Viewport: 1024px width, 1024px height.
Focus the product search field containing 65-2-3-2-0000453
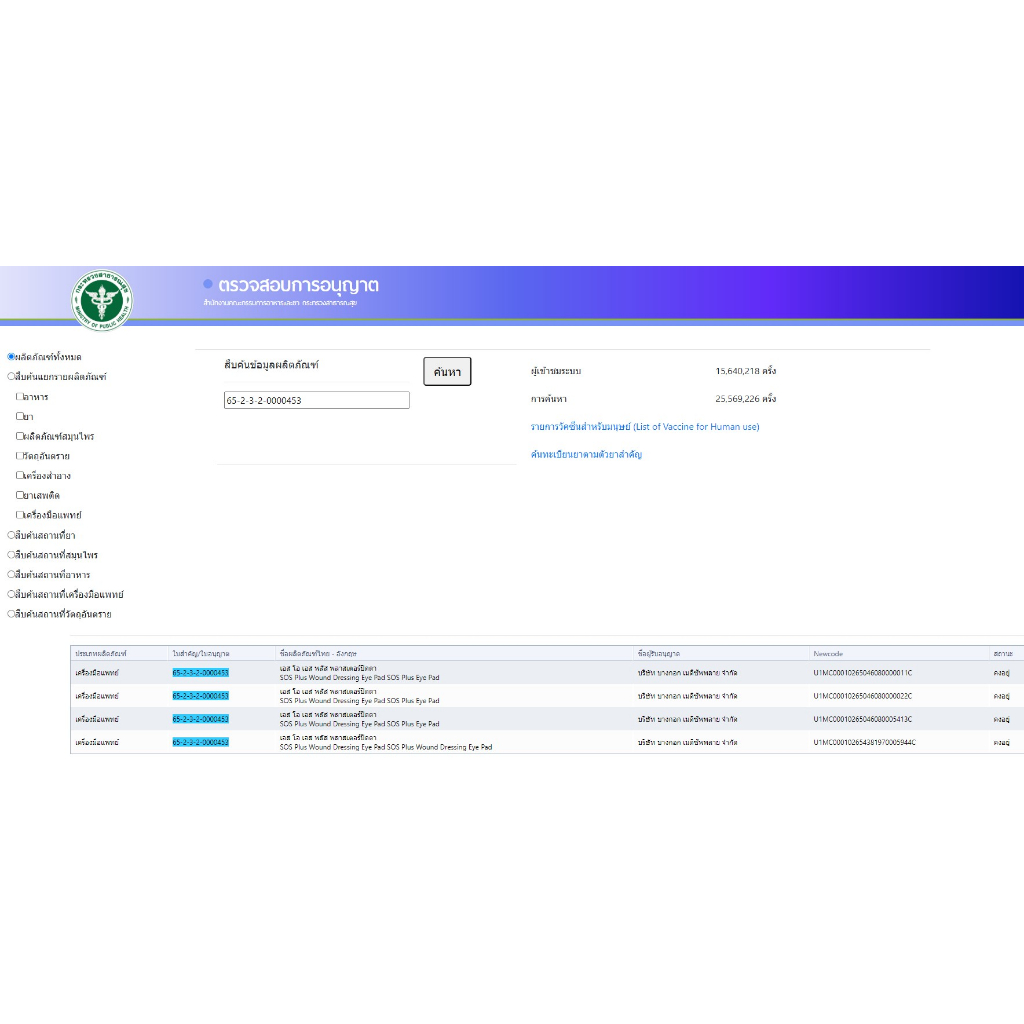click(317, 400)
